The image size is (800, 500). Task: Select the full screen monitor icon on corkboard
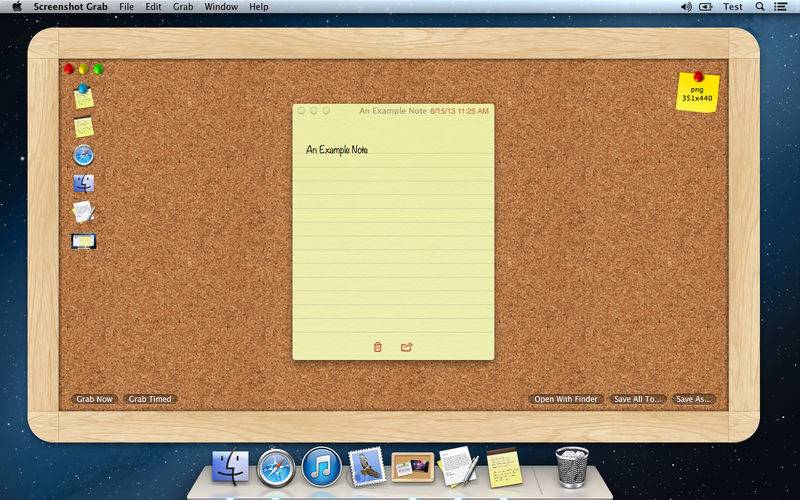pyautogui.click(x=84, y=241)
